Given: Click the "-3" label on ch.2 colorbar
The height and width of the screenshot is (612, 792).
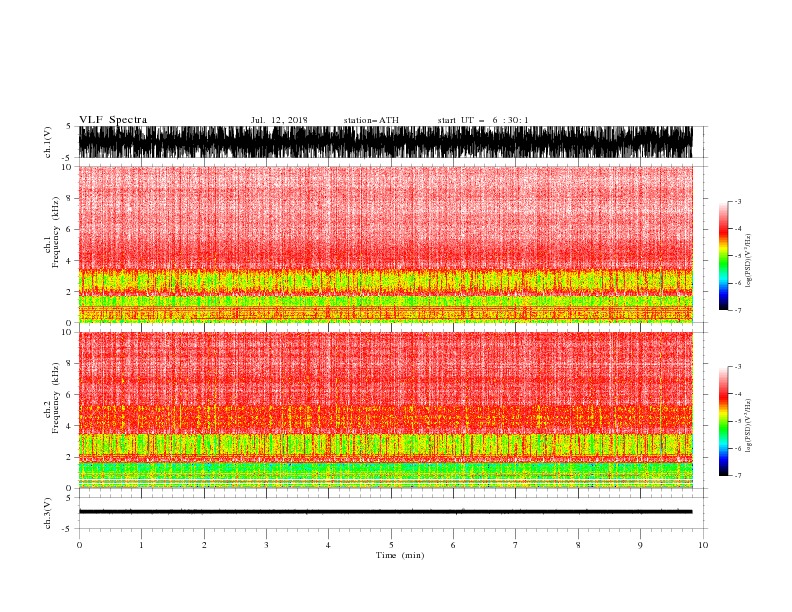Looking at the screenshot, I should (x=737, y=367).
